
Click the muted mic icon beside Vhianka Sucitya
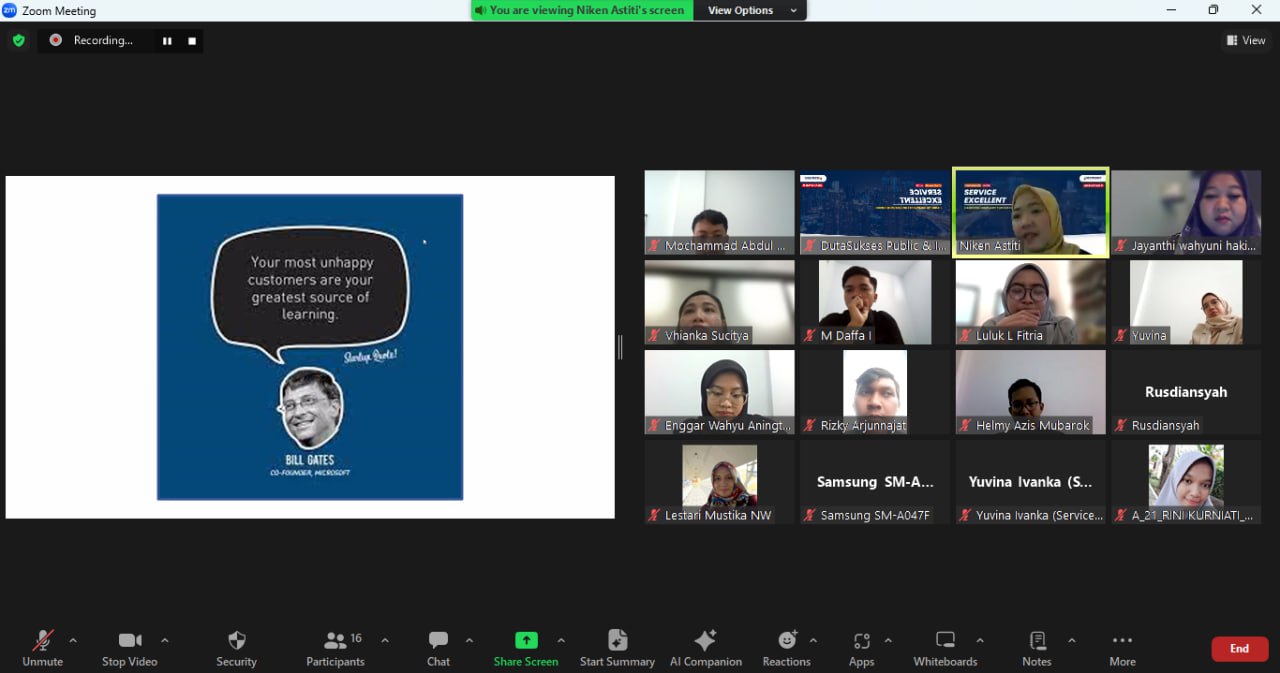click(x=655, y=336)
